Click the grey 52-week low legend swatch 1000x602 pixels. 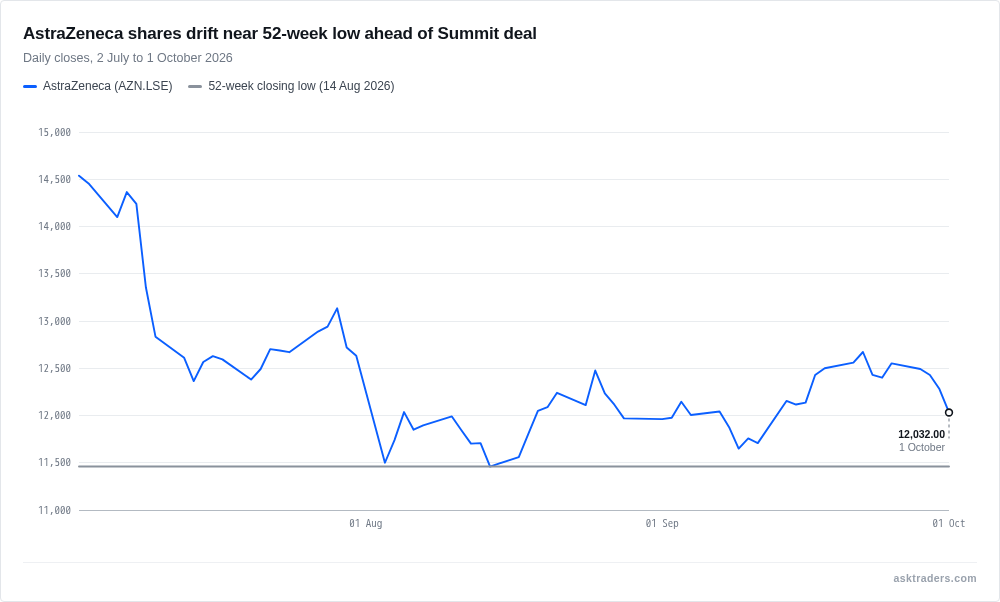(x=195, y=86)
